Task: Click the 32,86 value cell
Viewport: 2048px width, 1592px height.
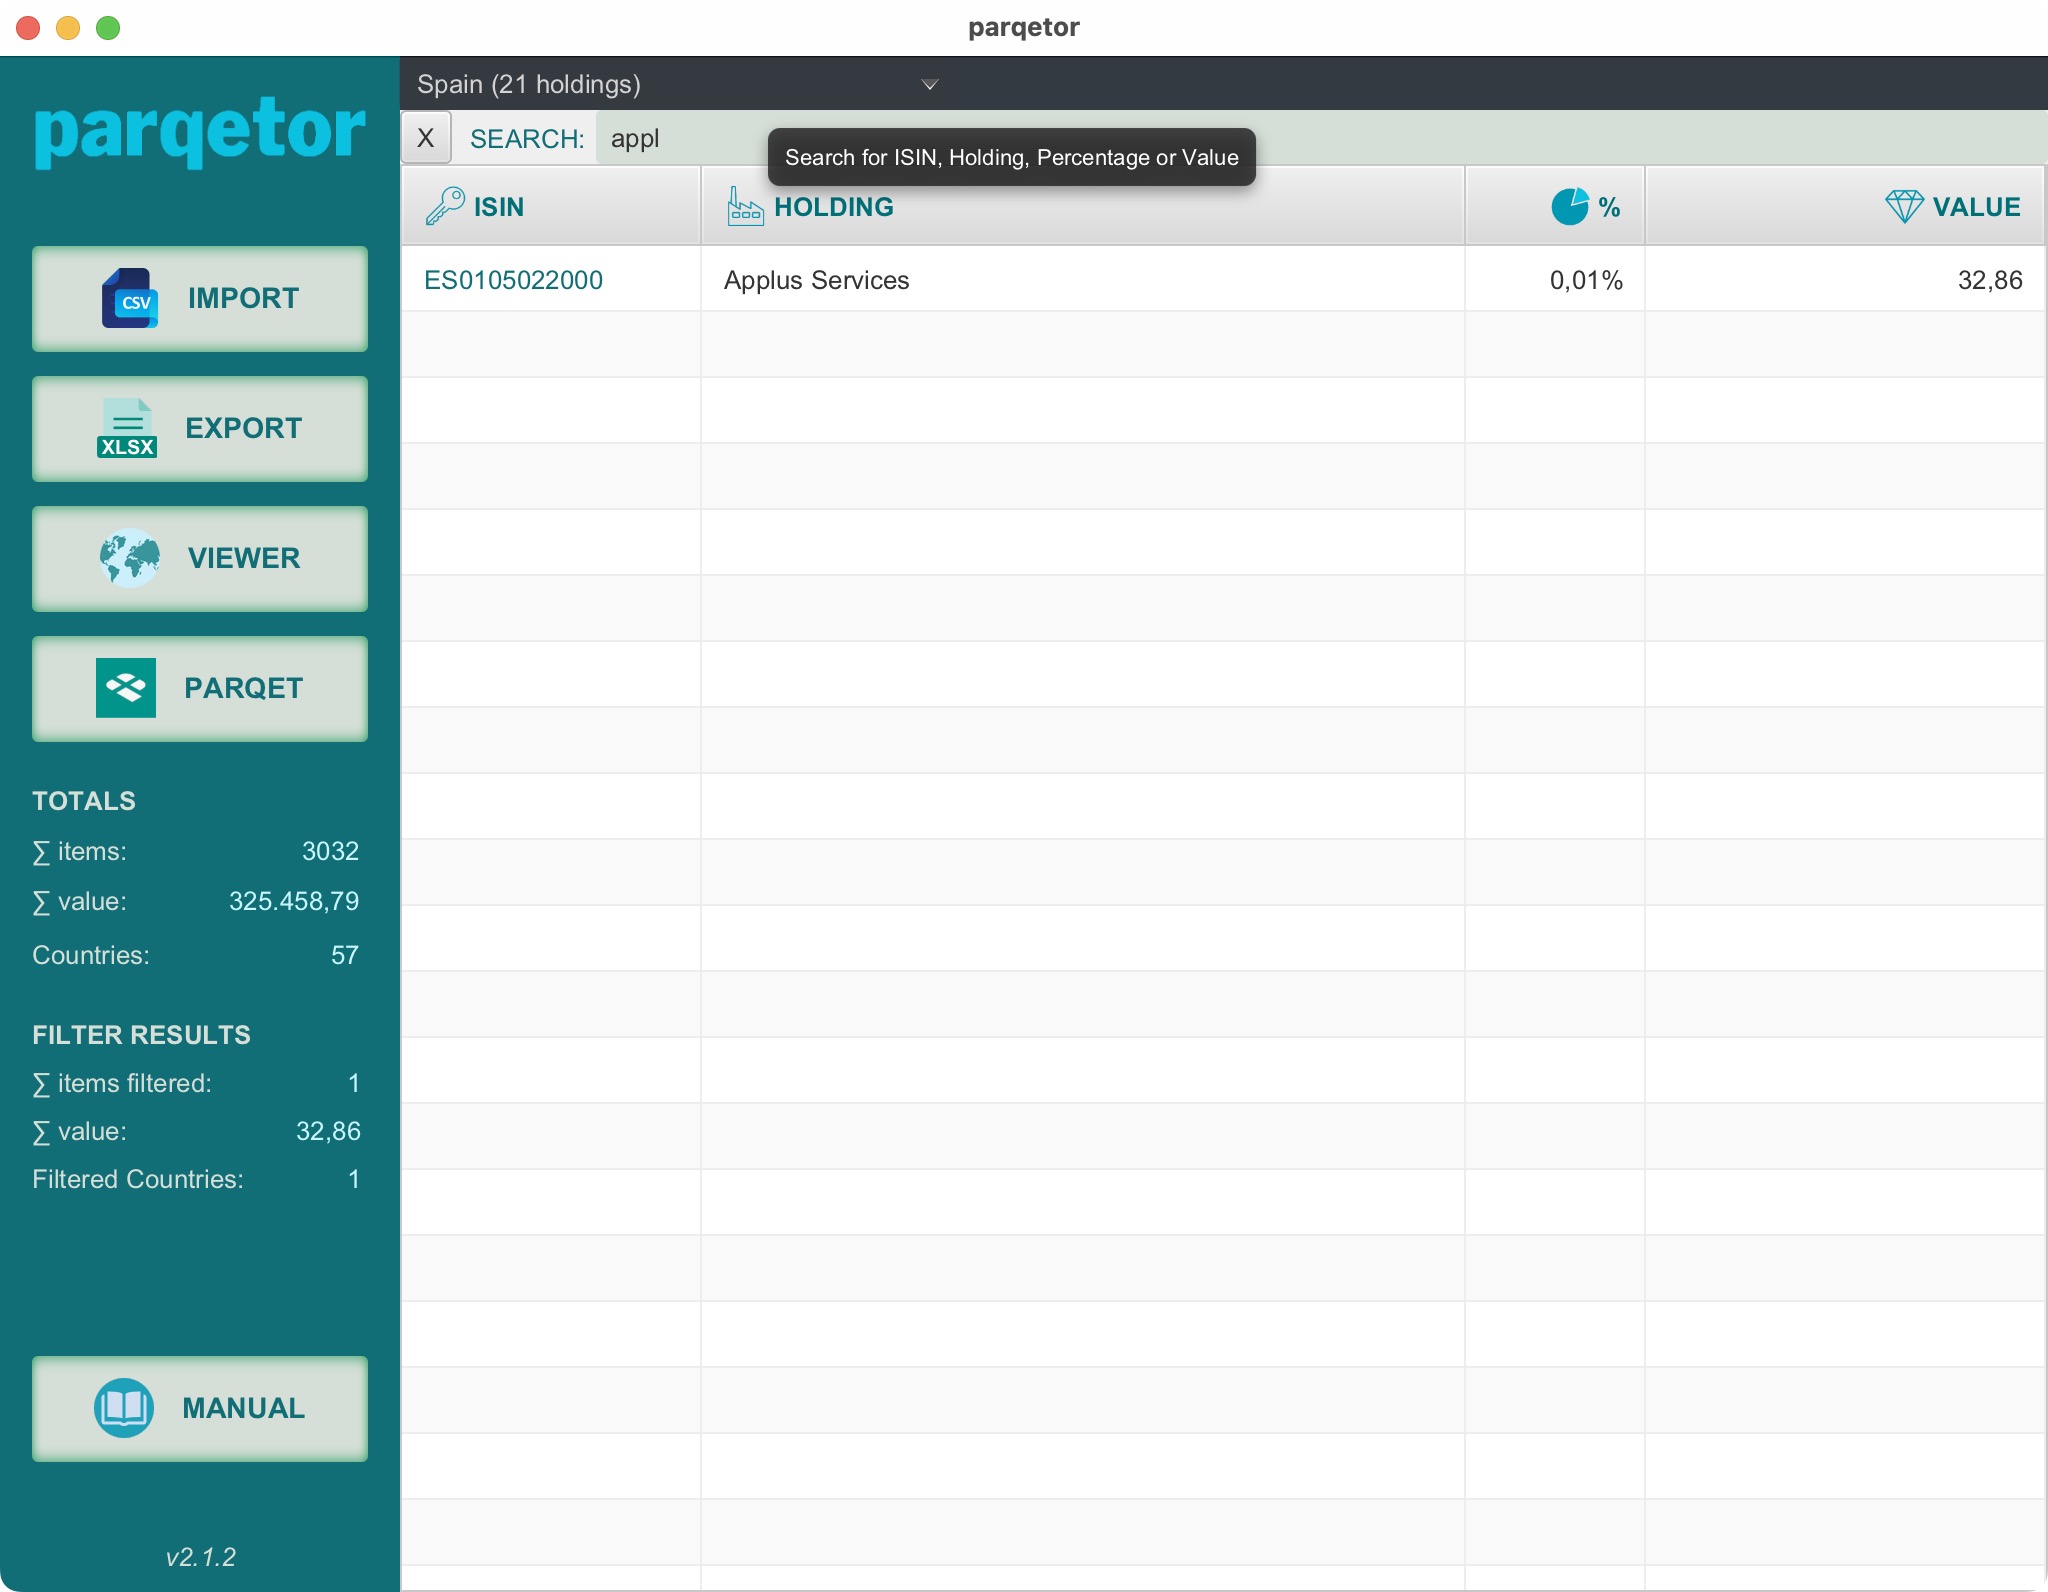Action: 1989,280
